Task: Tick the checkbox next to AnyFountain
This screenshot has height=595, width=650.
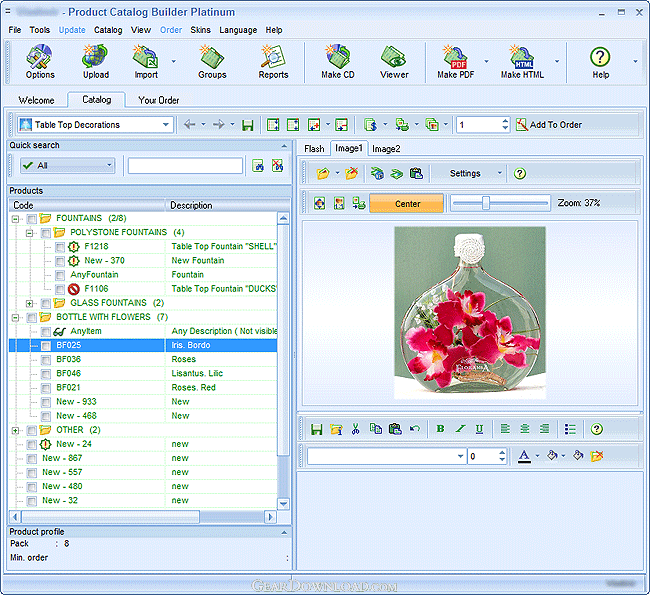Action: tap(60, 275)
